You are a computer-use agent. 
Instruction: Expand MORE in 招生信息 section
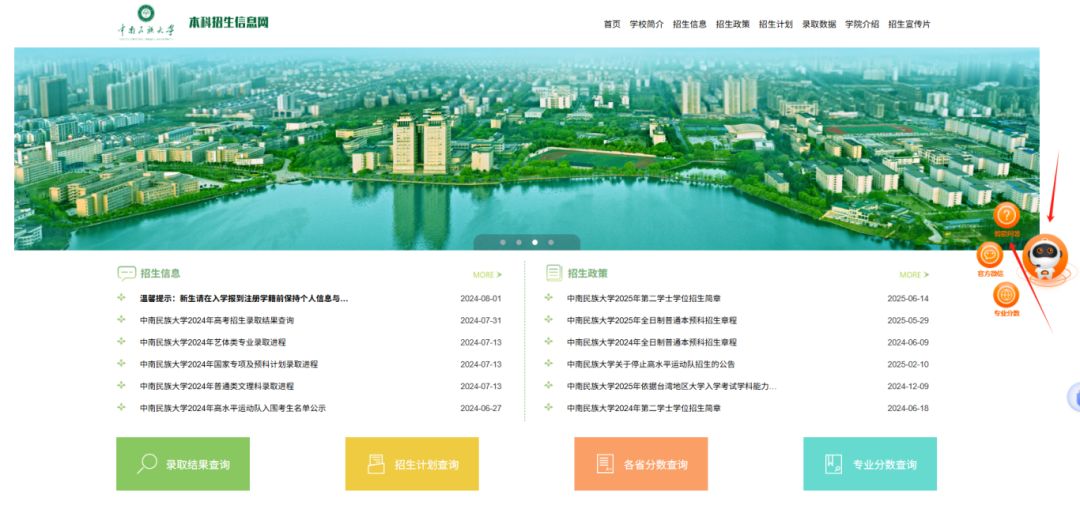[487, 274]
